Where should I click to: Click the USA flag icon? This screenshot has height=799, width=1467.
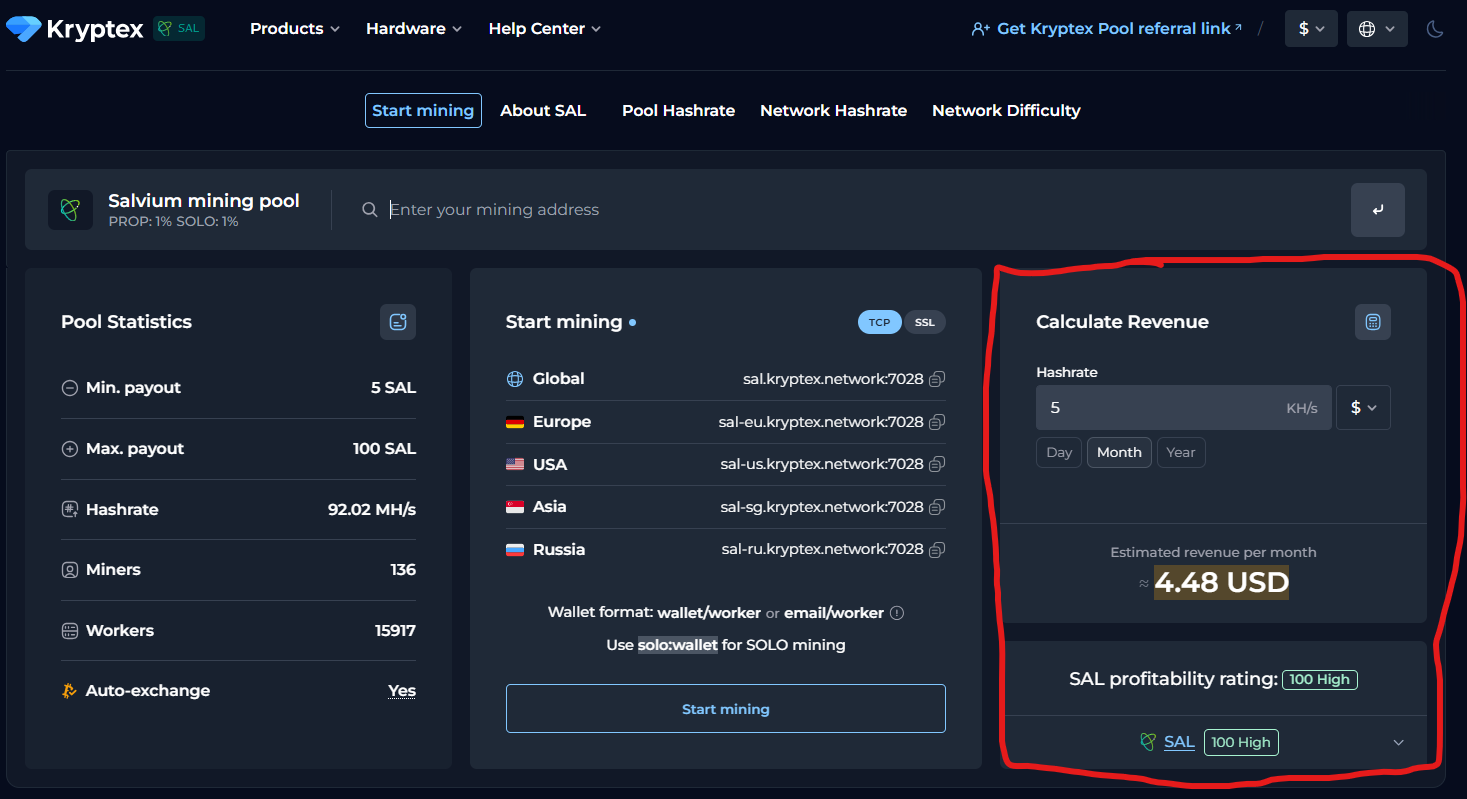pos(515,465)
